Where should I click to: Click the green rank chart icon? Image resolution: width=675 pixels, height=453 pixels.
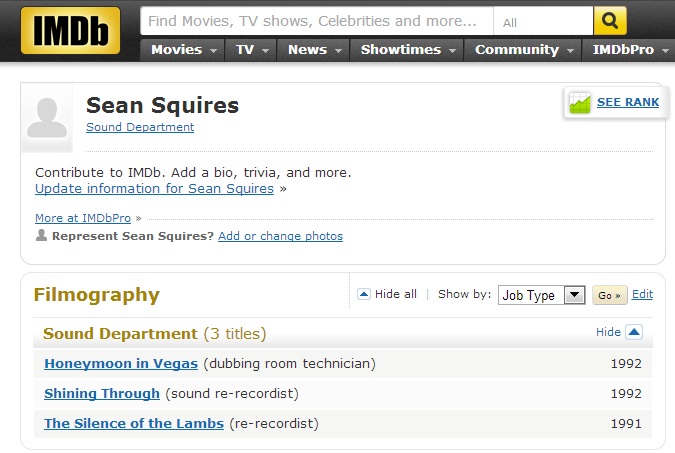click(579, 102)
